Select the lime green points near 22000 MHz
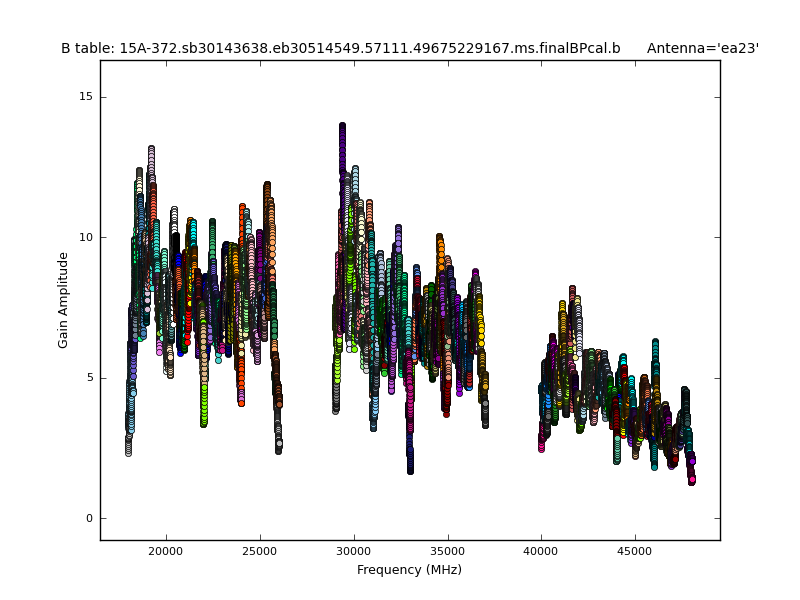 pyautogui.click(x=204, y=410)
